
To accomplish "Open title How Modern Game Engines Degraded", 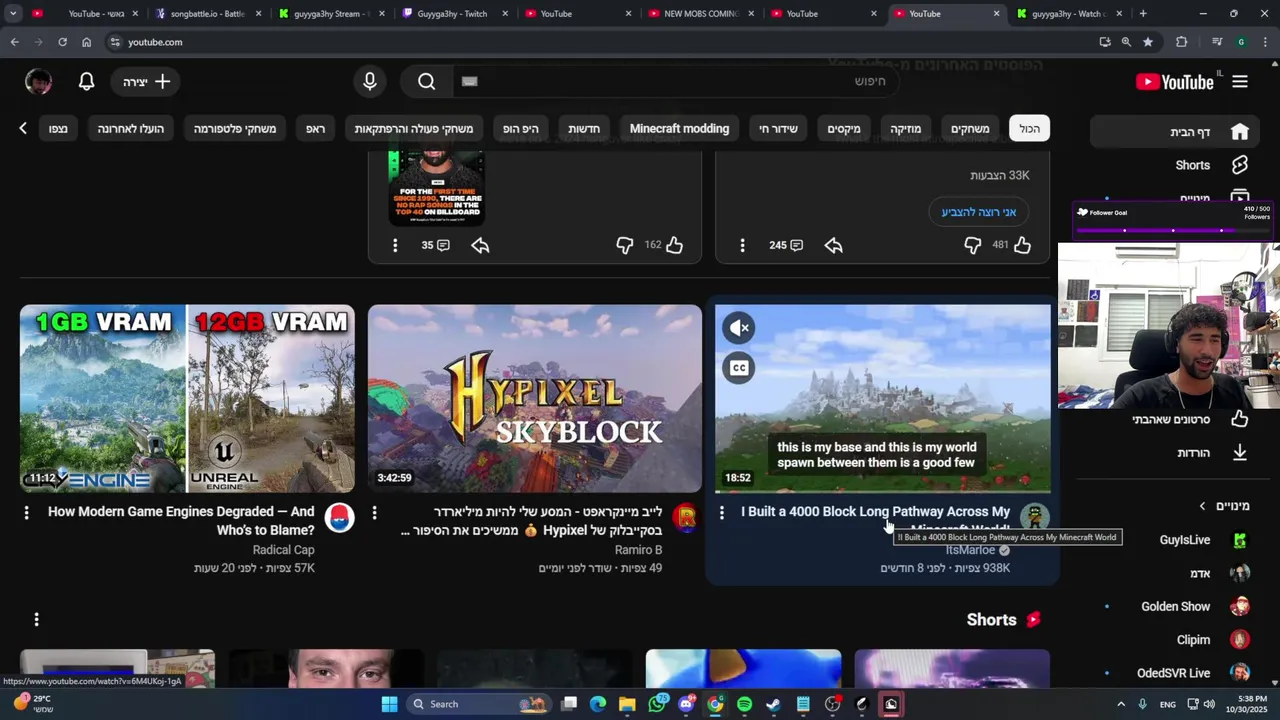I will [181, 521].
